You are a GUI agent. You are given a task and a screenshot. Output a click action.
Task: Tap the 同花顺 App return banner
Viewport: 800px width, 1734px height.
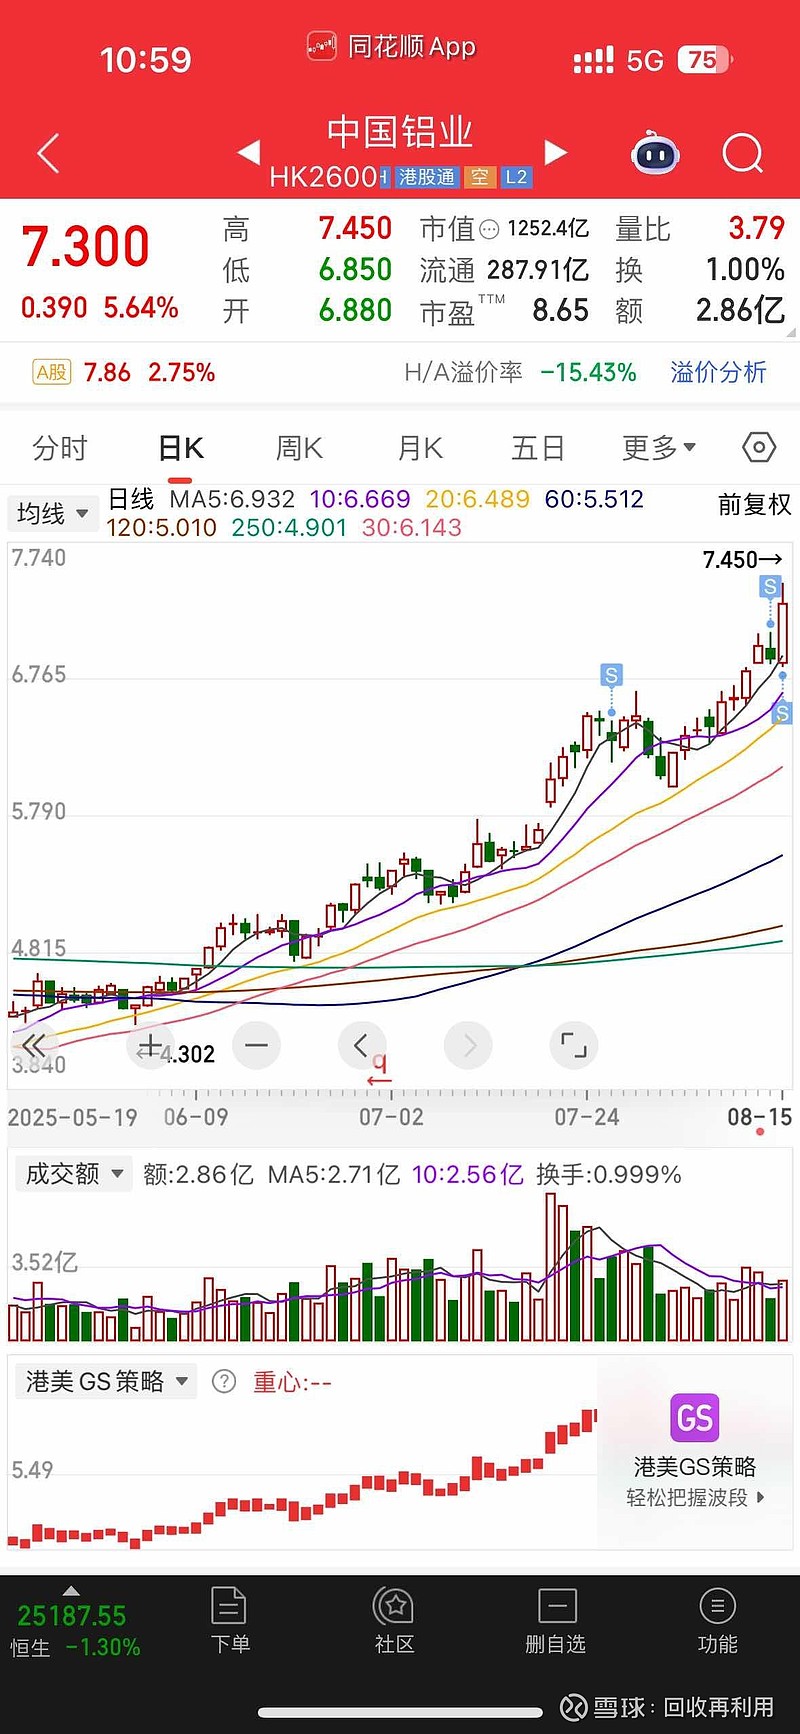pyautogui.click(x=392, y=47)
